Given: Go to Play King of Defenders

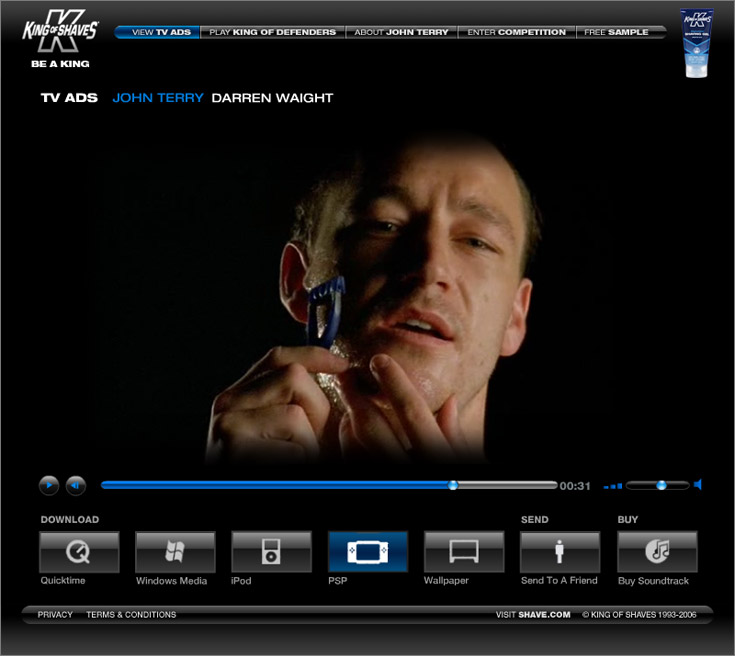Looking at the screenshot, I should (272, 32).
